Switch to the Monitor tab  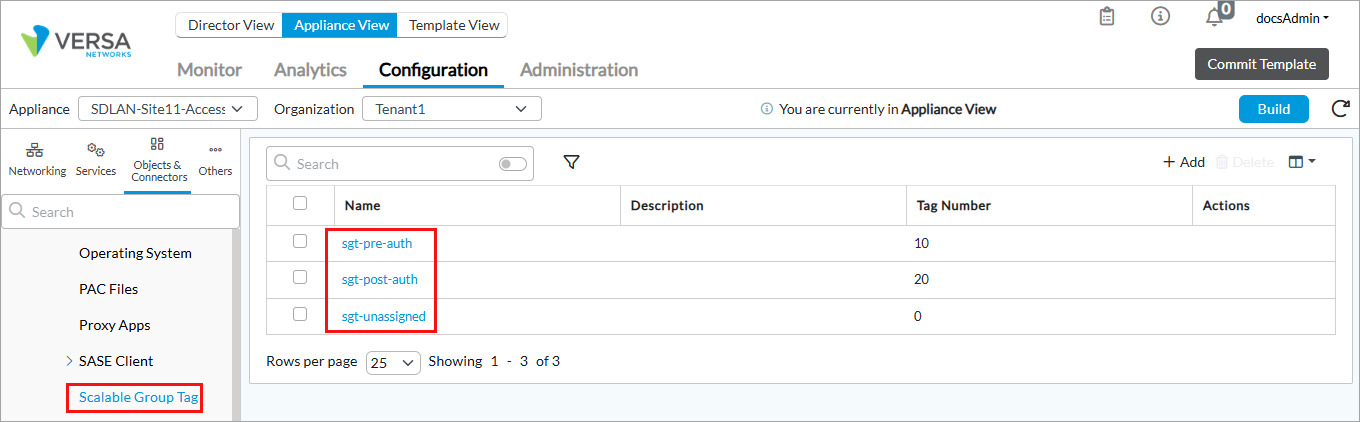point(209,70)
